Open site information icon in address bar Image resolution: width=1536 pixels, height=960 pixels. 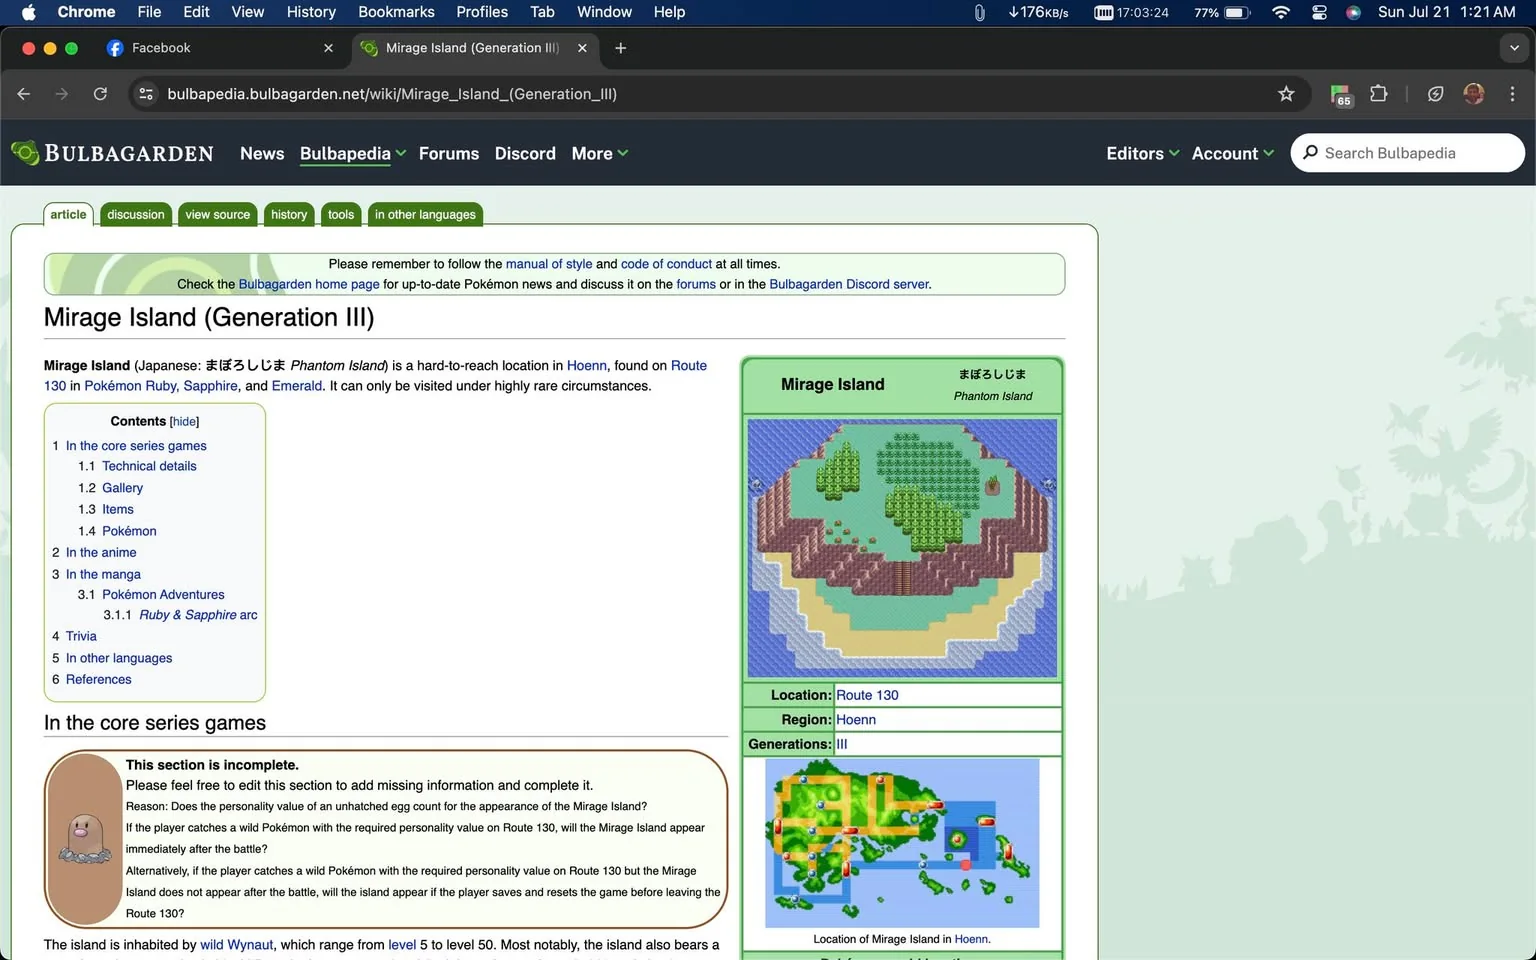point(146,94)
